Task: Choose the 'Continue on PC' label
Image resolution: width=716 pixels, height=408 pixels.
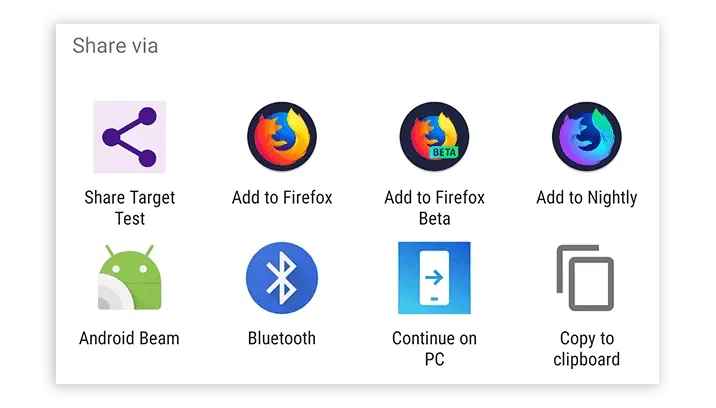Action: [x=434, y=349]
